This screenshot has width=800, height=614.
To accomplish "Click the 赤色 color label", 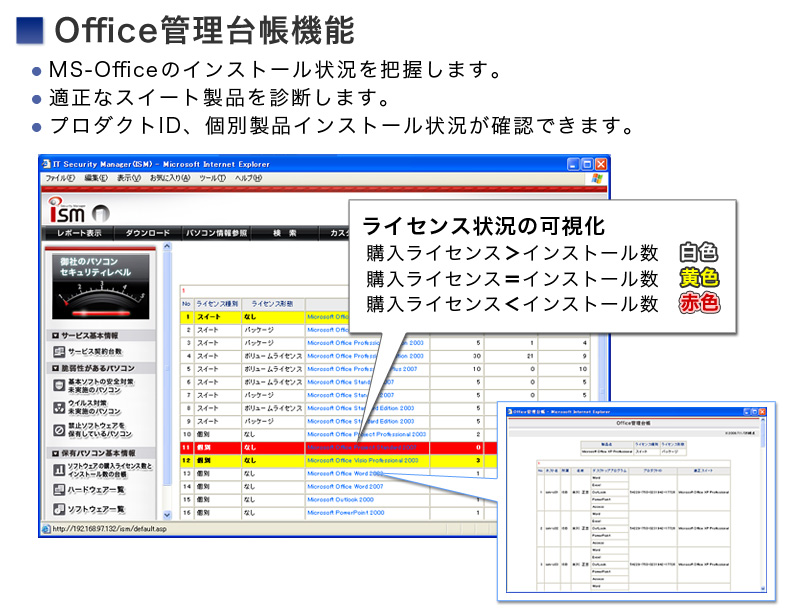I will [x=698, y=303].
